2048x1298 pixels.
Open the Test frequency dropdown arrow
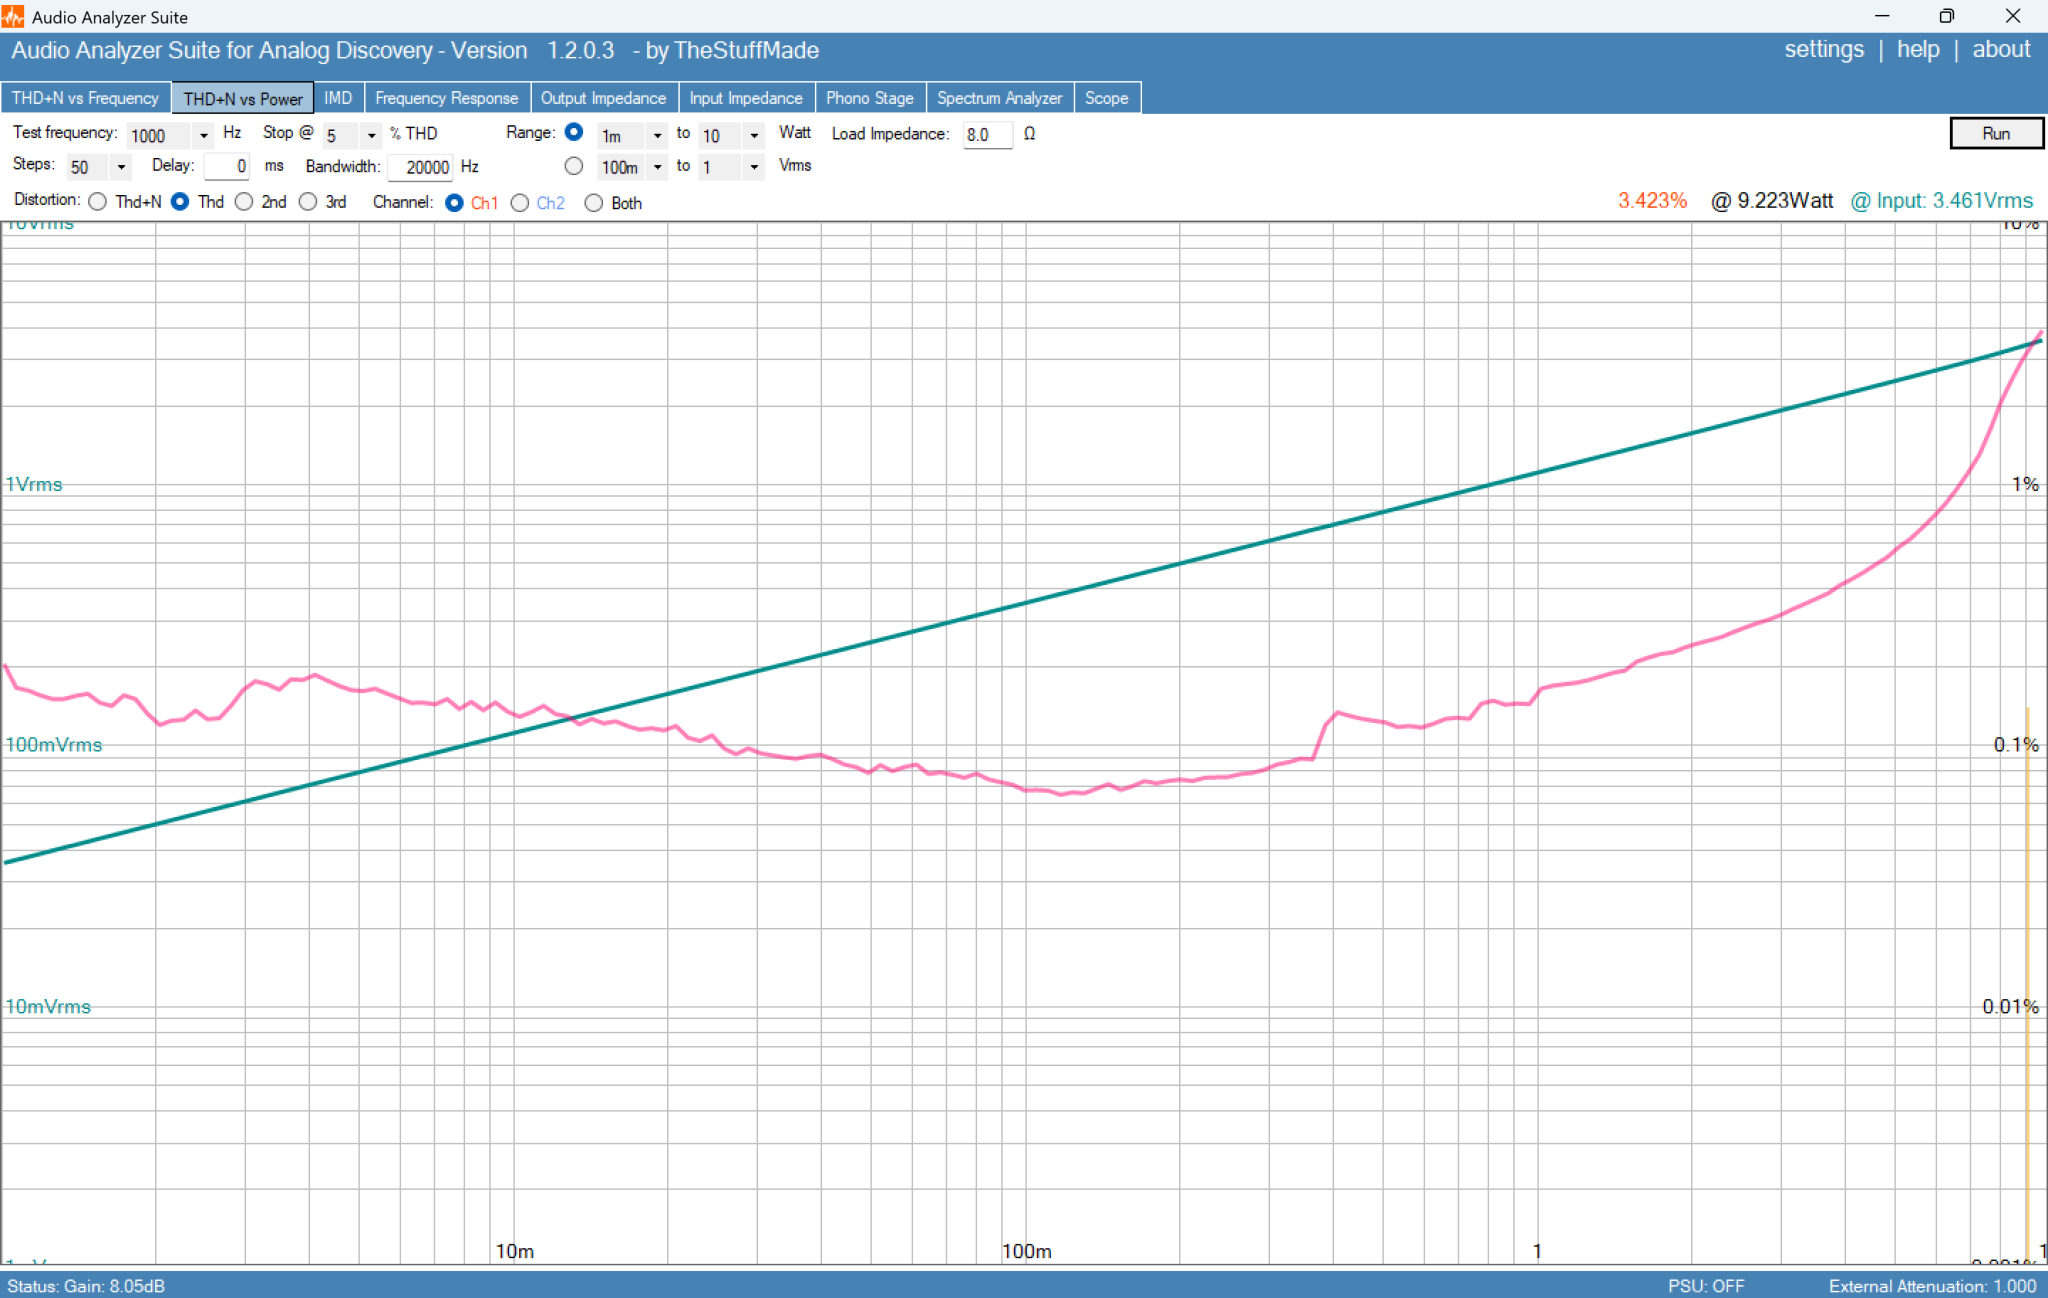point(203,135)
